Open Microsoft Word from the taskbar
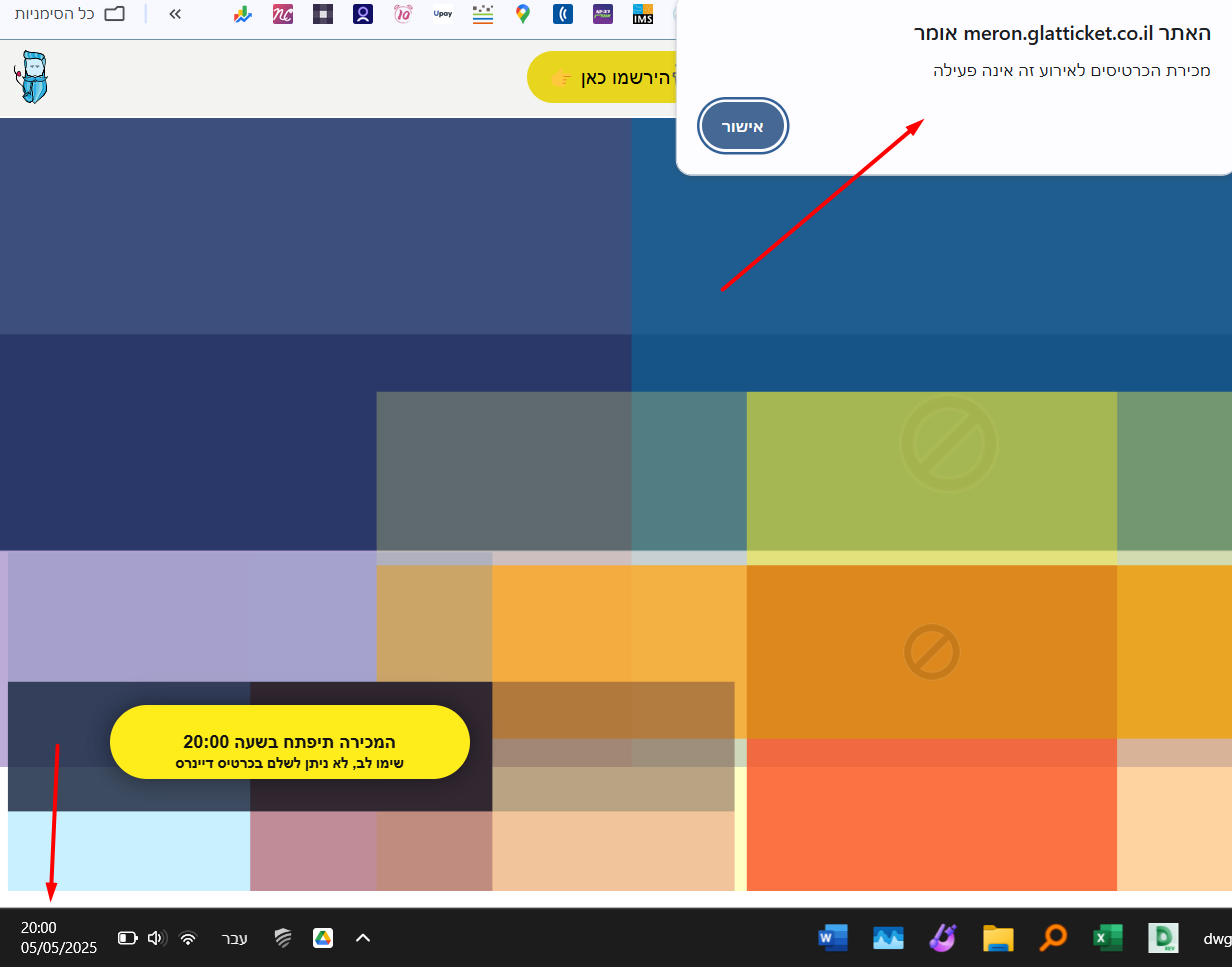Viewport: 1232px width, 967px height. click(x=832, y=938)
